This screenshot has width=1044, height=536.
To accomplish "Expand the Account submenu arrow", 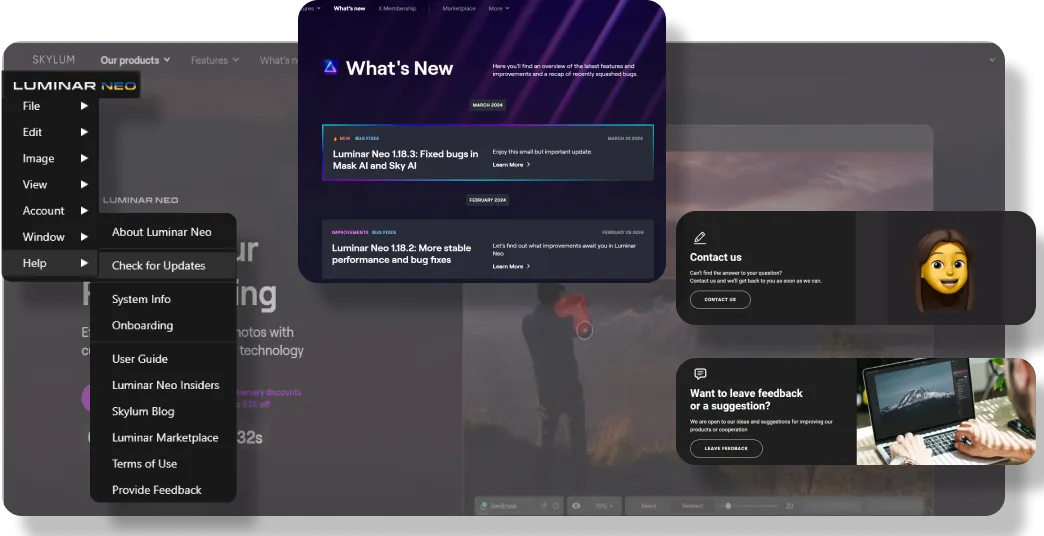I will click(x=85, y=210).
